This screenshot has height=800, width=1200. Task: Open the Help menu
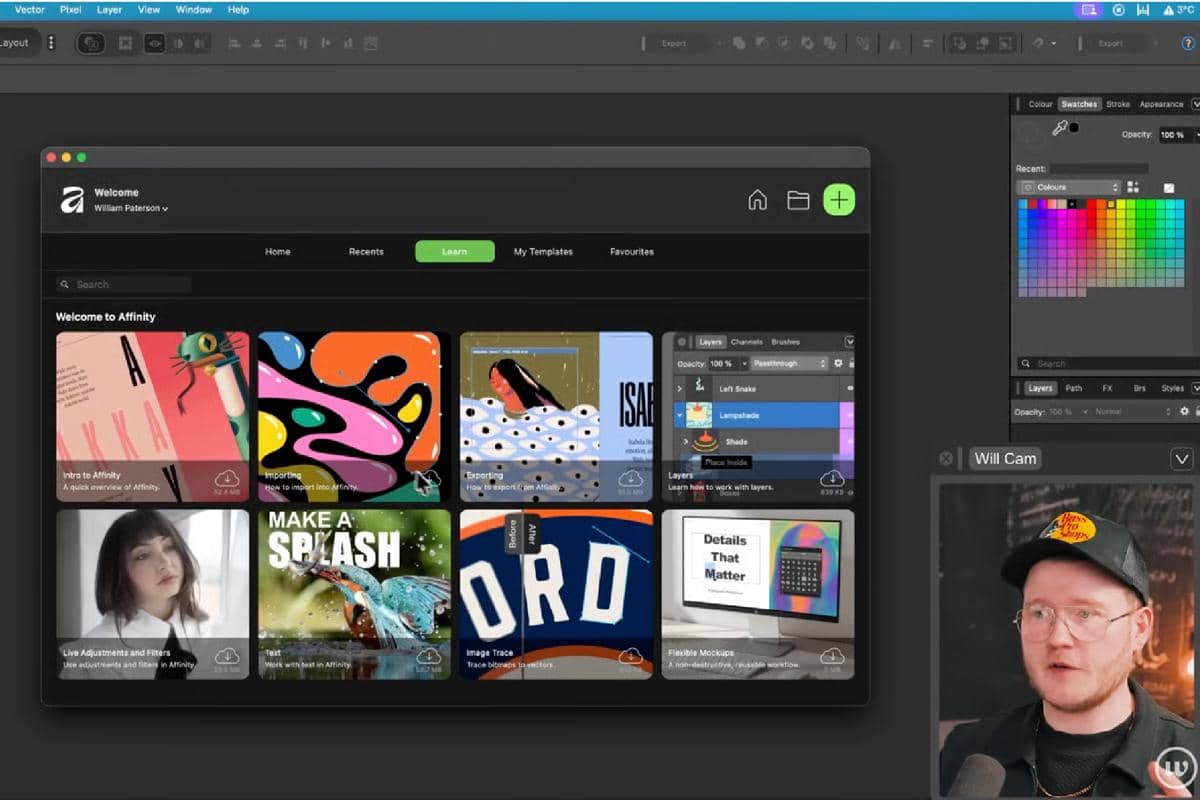click(x=238, y=9)
